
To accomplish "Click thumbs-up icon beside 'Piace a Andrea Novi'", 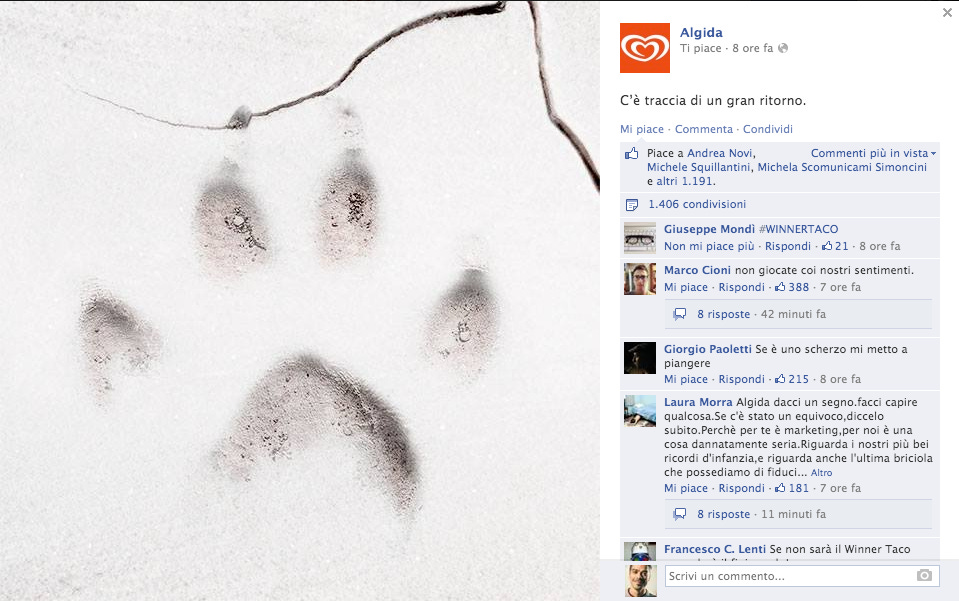I will [631, 153].
